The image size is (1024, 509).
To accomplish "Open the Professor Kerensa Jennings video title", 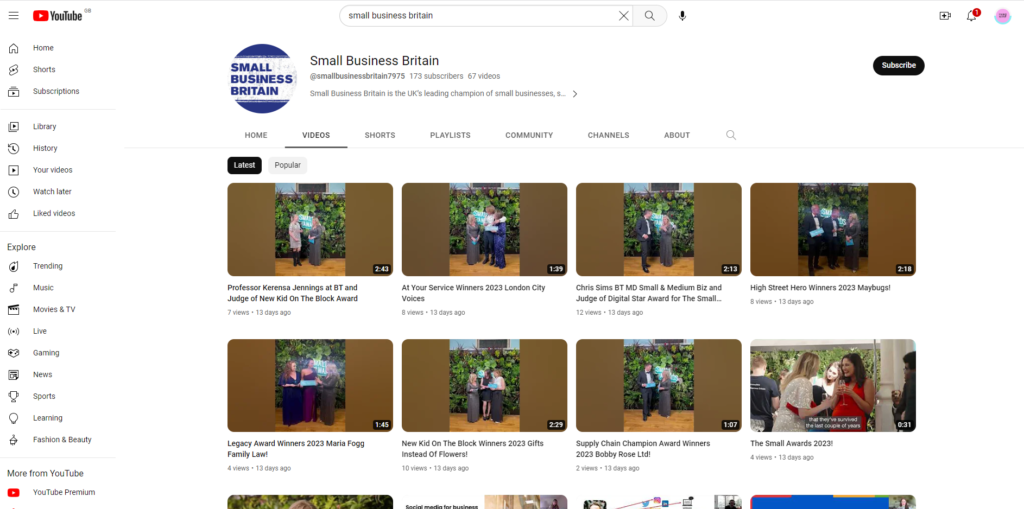I will [x=293, y=293].
